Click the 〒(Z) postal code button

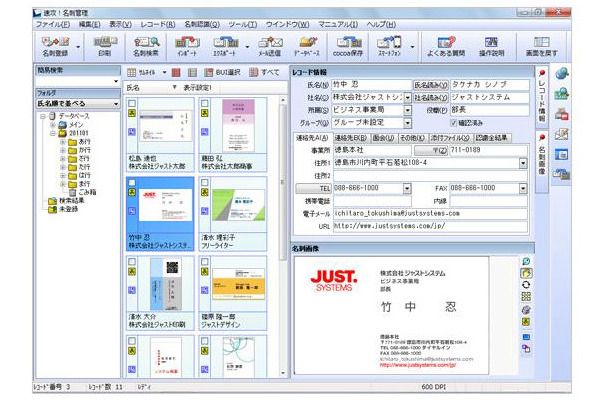coord(431,150)
